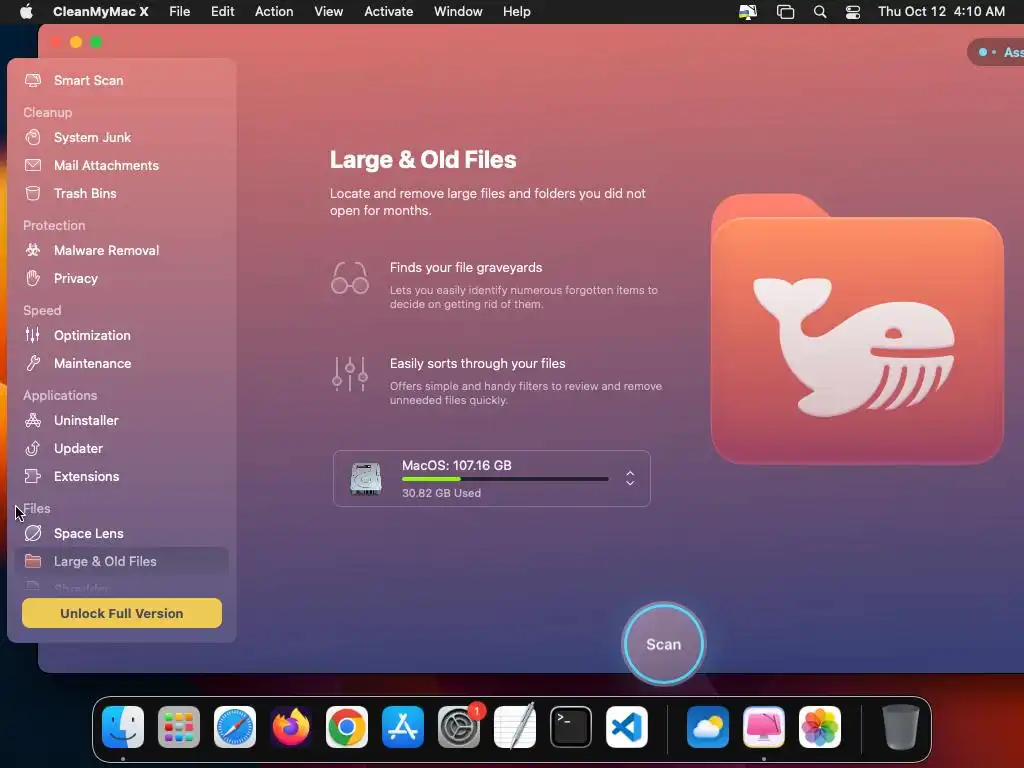The image size is (1024, 768).
Task: Select the Privacy module
Action: (x=121, y=278)
